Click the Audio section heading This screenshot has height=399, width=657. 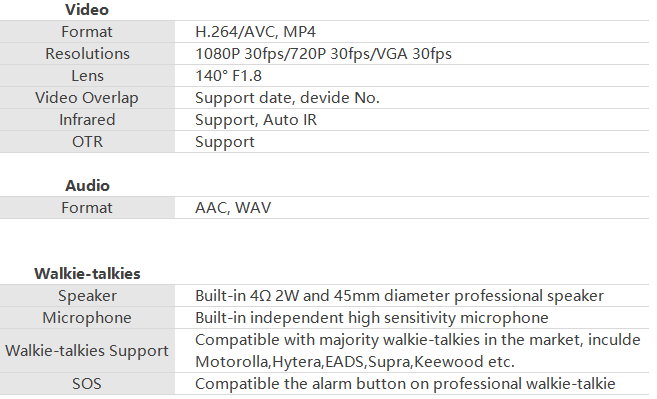coord(87,186)
